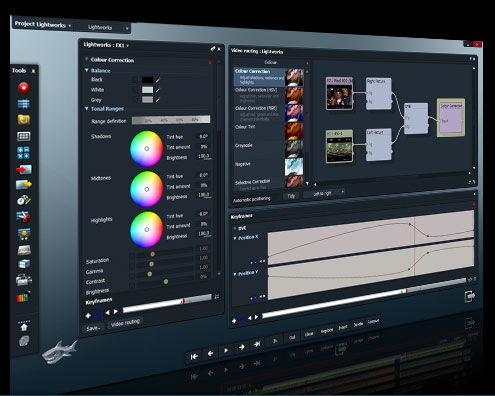Image resolution: width=495 pixels, height=396 pixels.
Task: Open the Export tool with yellow arrow
Action: 24,184
